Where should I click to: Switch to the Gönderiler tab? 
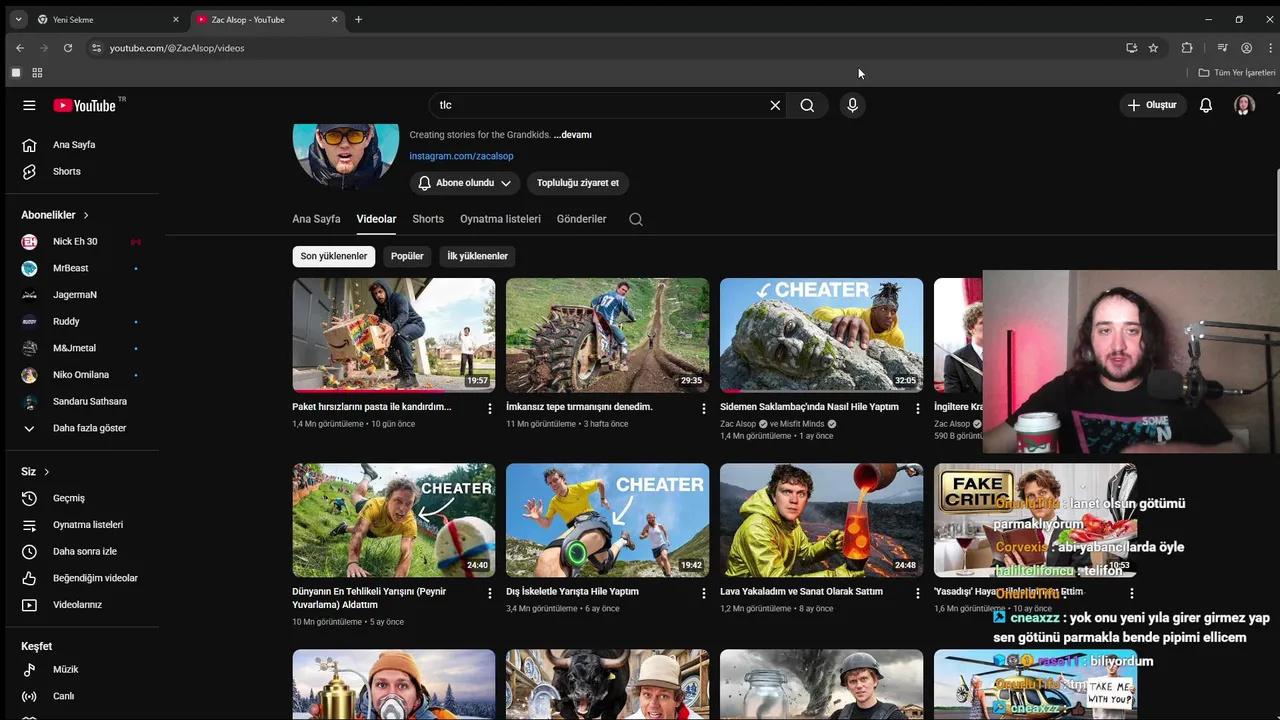tap(582, 219)
